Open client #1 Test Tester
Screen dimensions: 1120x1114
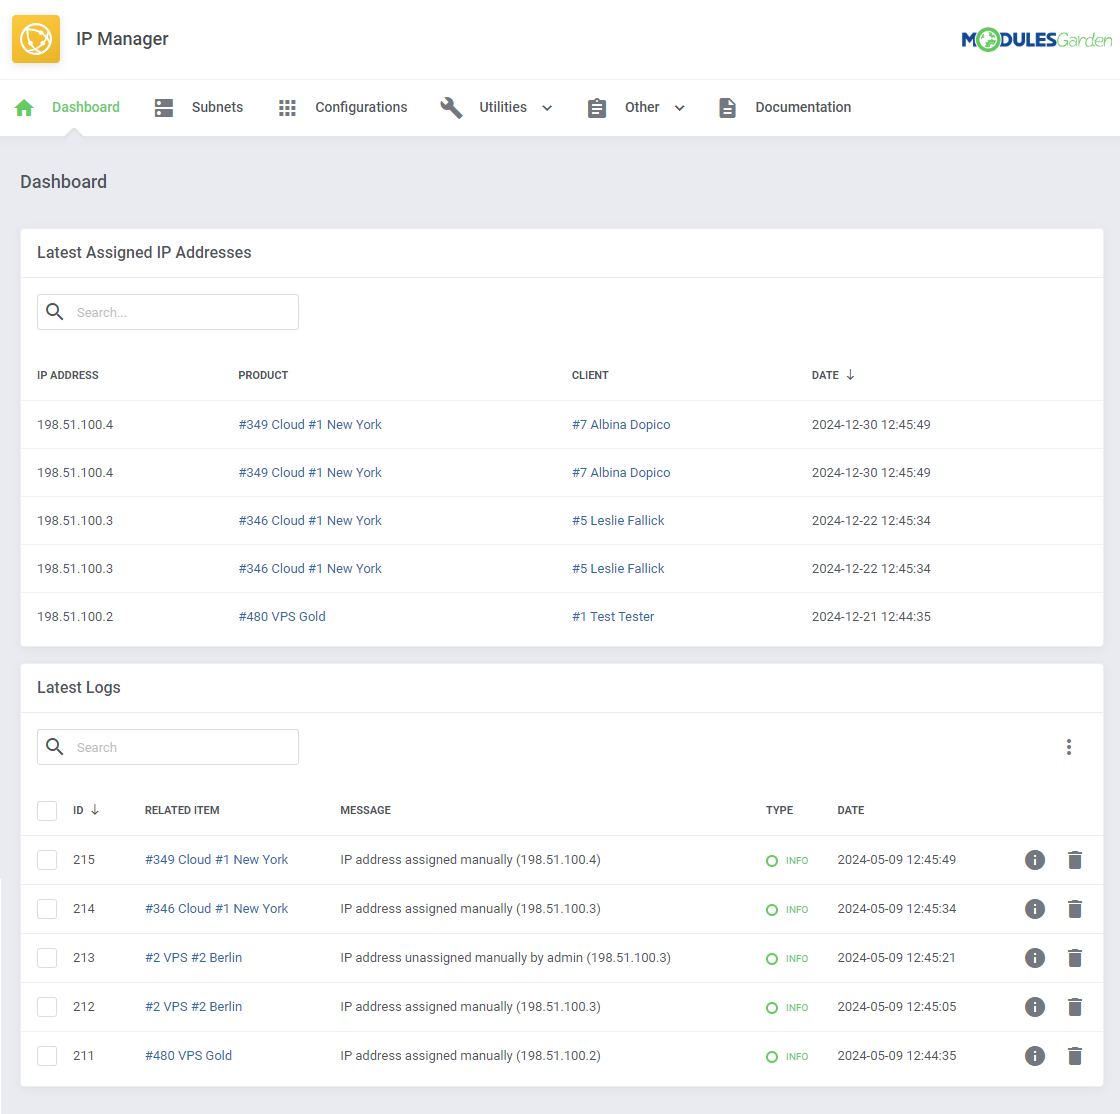[x=613, y=616]
